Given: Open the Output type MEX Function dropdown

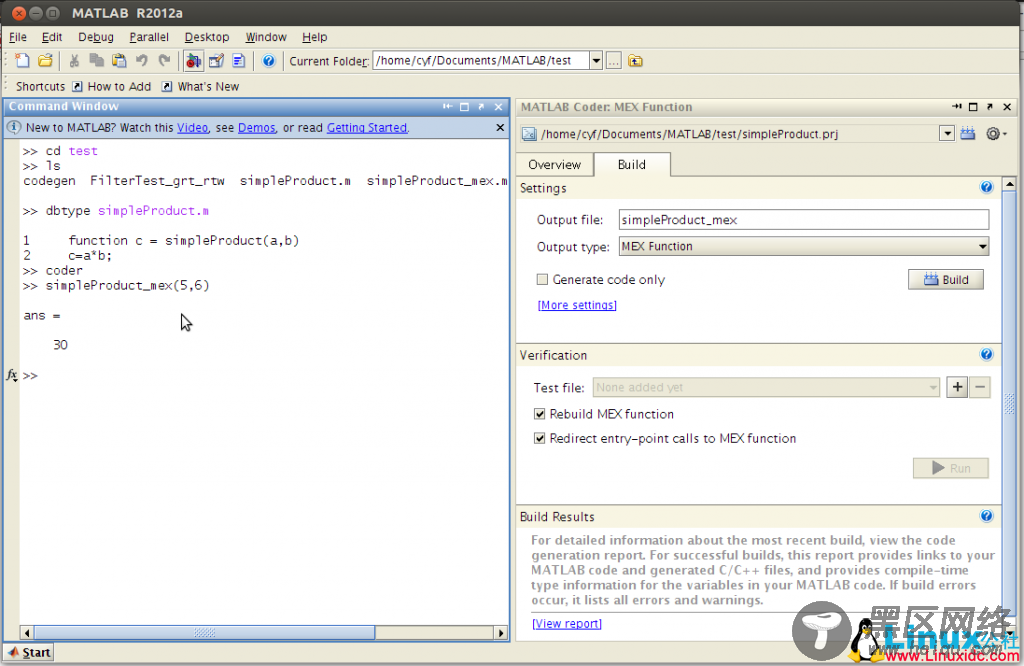Looking at the screenshot, I should (803, 246).
